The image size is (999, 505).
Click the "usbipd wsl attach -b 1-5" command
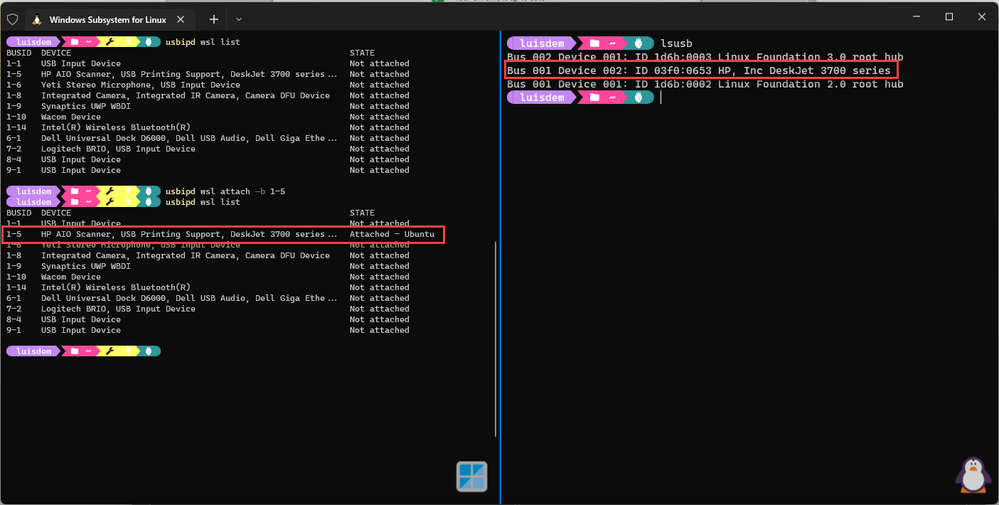[x=225, y=192]
